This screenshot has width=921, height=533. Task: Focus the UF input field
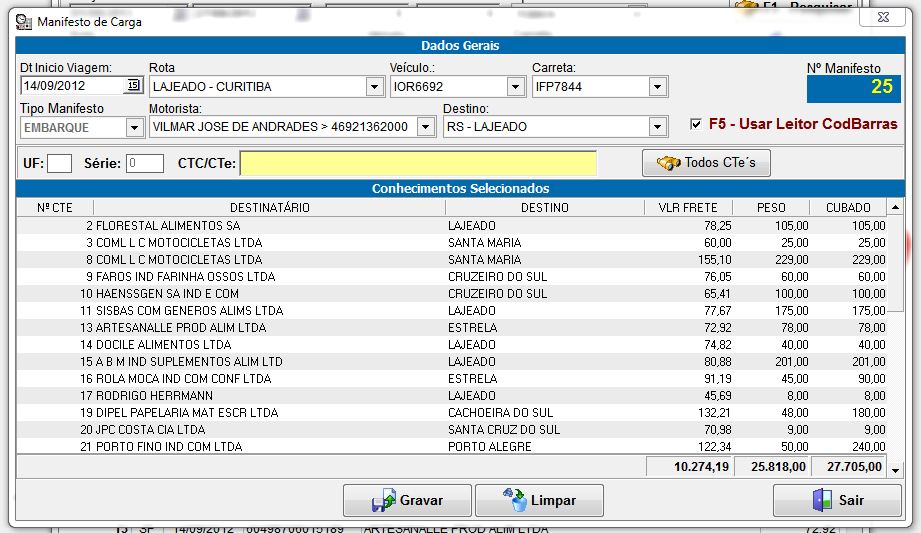click(59, 163)
